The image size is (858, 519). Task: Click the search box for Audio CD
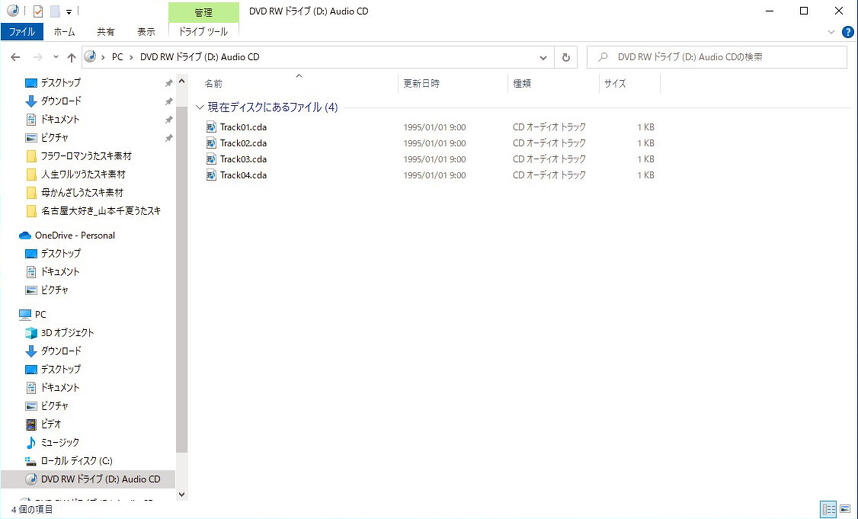720,58
